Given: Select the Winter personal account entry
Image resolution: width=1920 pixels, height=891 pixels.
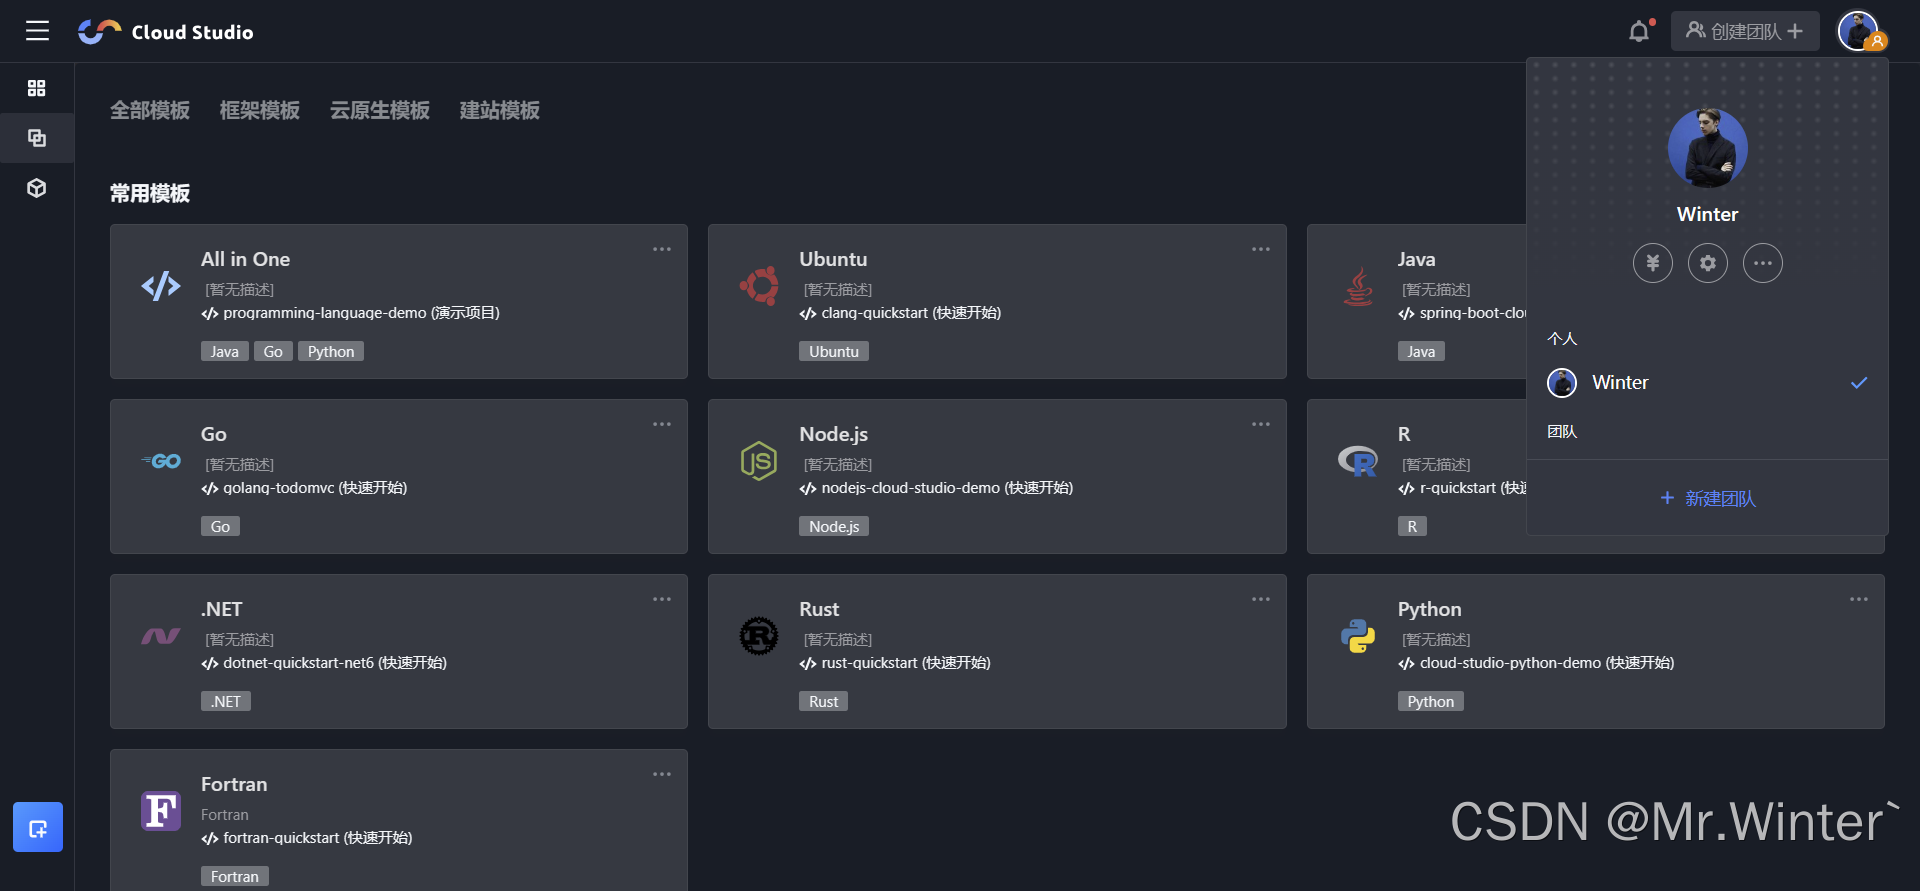Looking at the screenshot, I should click(x=1708, y=382).
